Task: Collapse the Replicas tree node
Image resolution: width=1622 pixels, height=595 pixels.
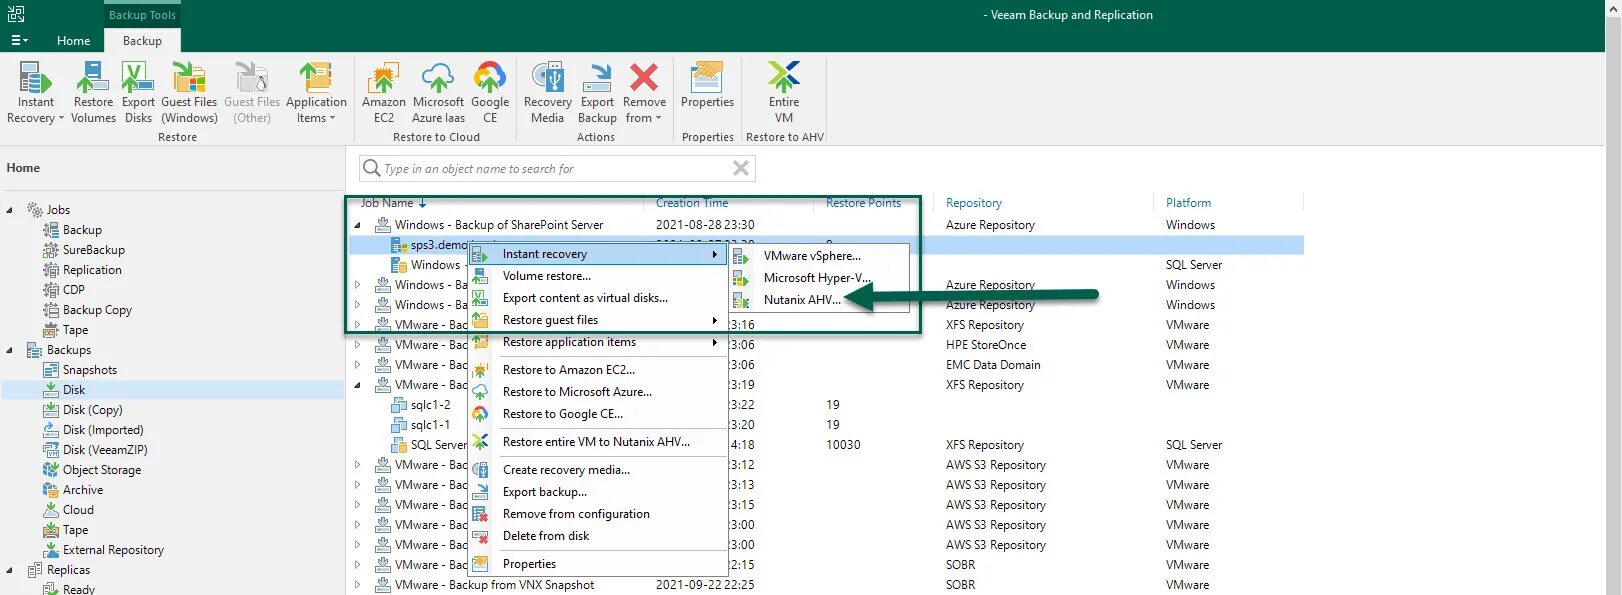Action: coord(10,570)
